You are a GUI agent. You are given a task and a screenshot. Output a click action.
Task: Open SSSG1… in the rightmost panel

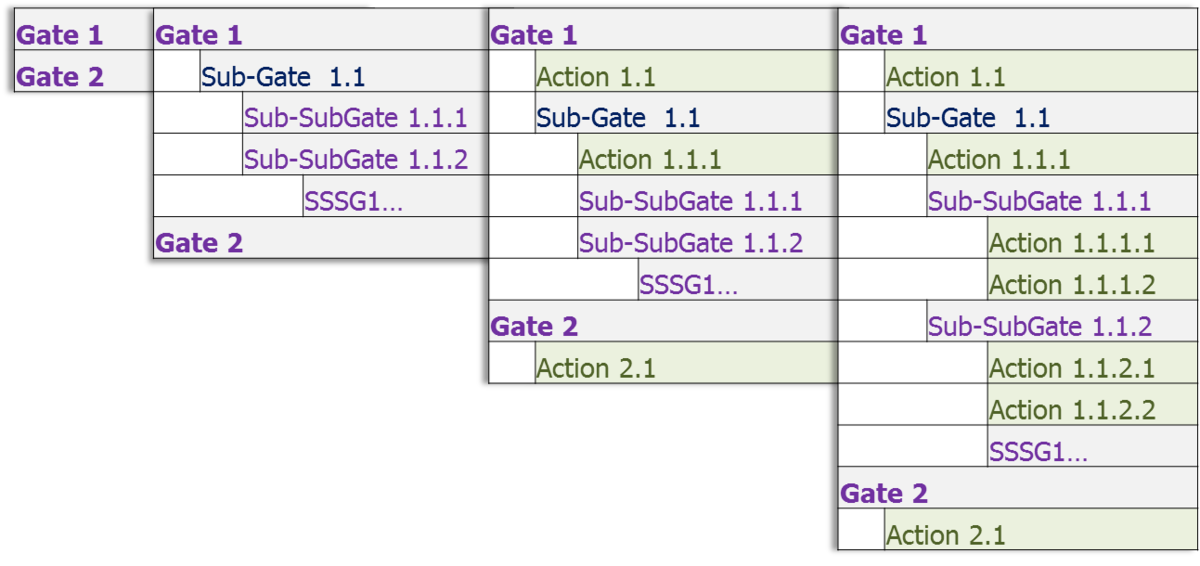(1093, 451)
